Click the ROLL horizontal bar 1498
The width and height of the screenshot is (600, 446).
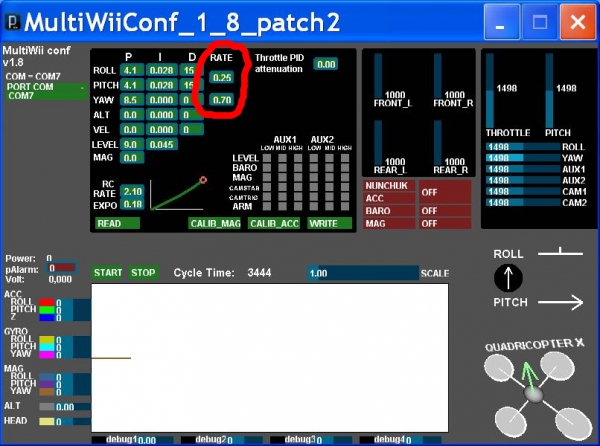pos(523,147)
